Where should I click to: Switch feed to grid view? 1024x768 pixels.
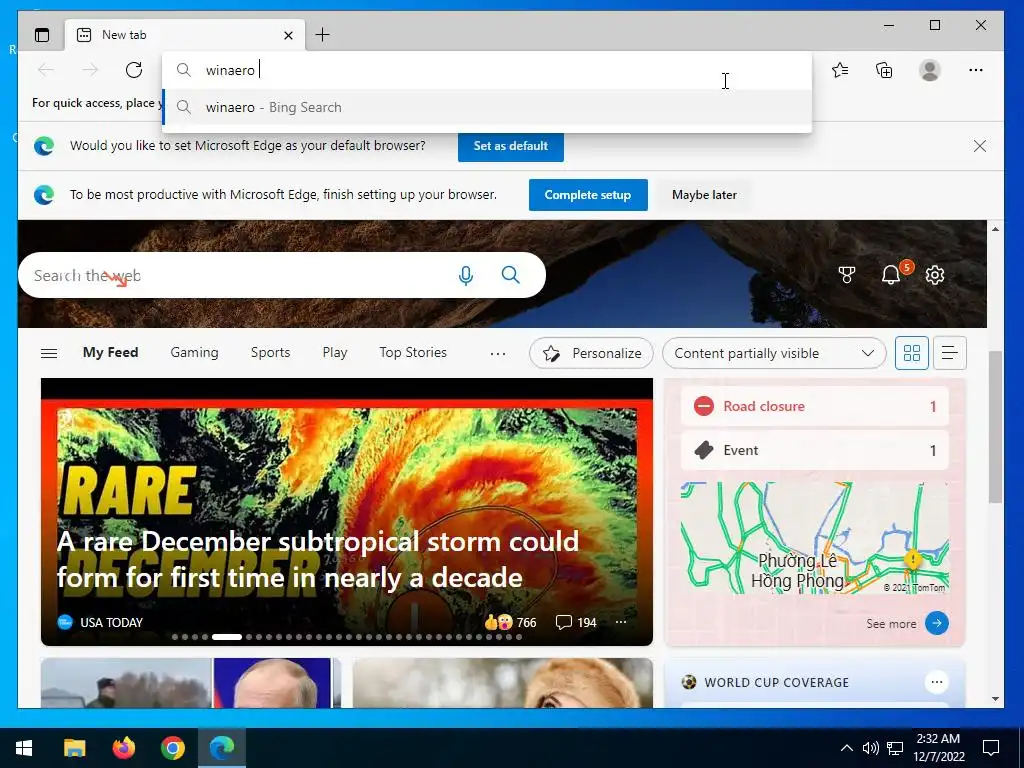coord(912,353)
